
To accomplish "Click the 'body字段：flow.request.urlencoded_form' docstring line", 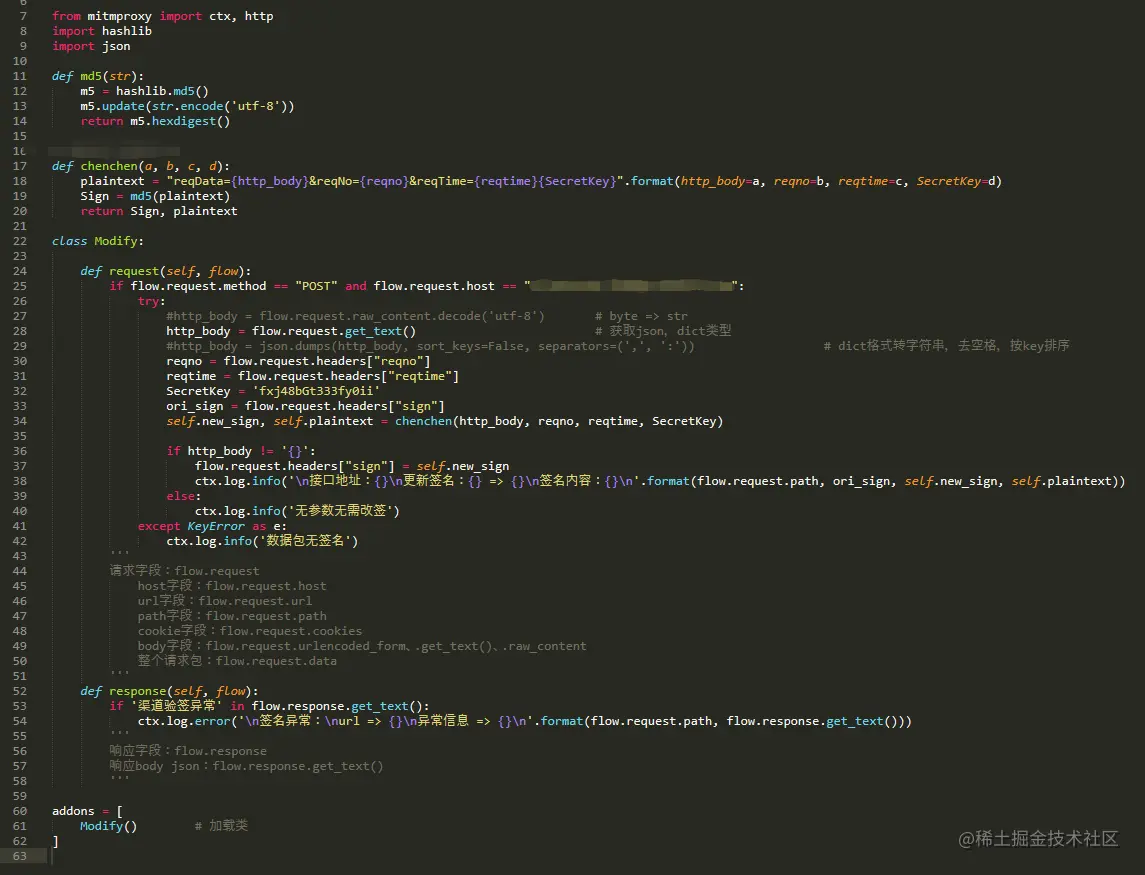I will (x=361, y=646).
